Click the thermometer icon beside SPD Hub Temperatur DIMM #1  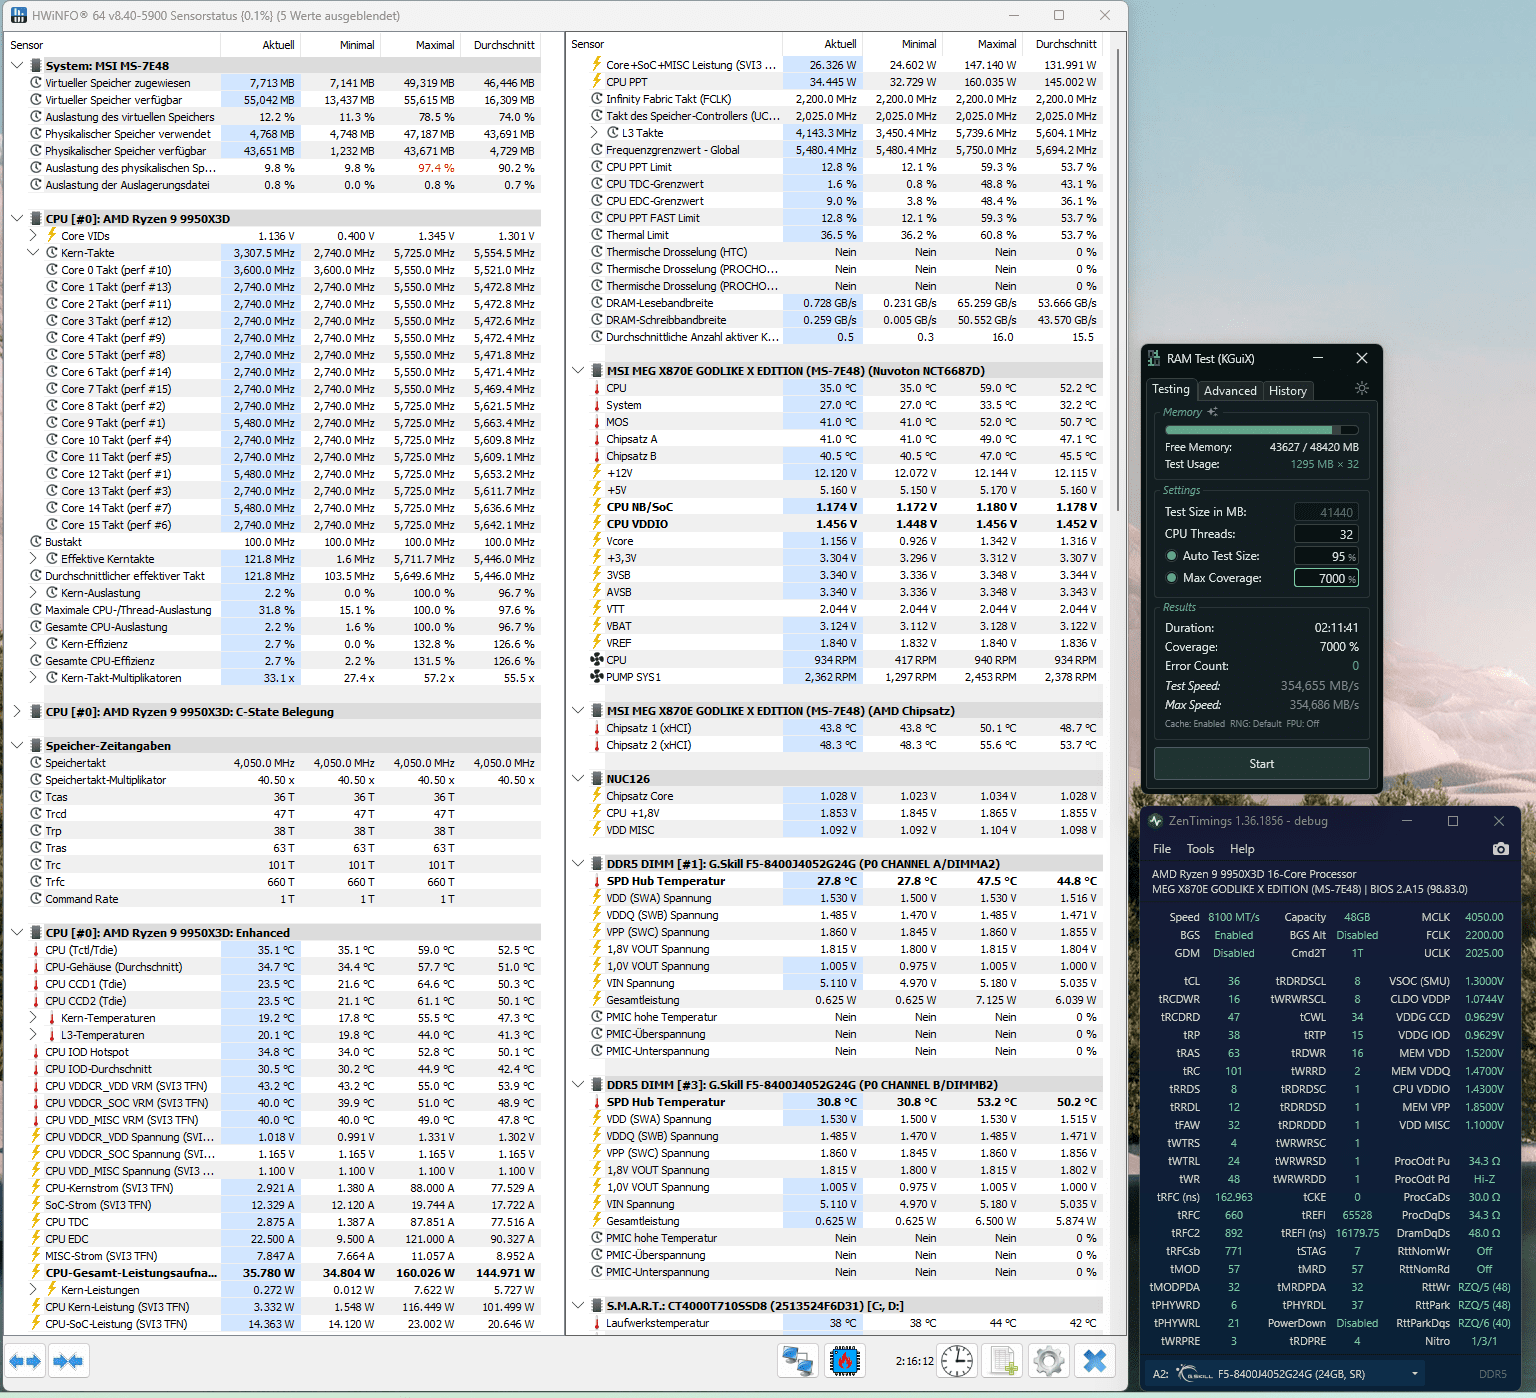click(x=597, y=881)
